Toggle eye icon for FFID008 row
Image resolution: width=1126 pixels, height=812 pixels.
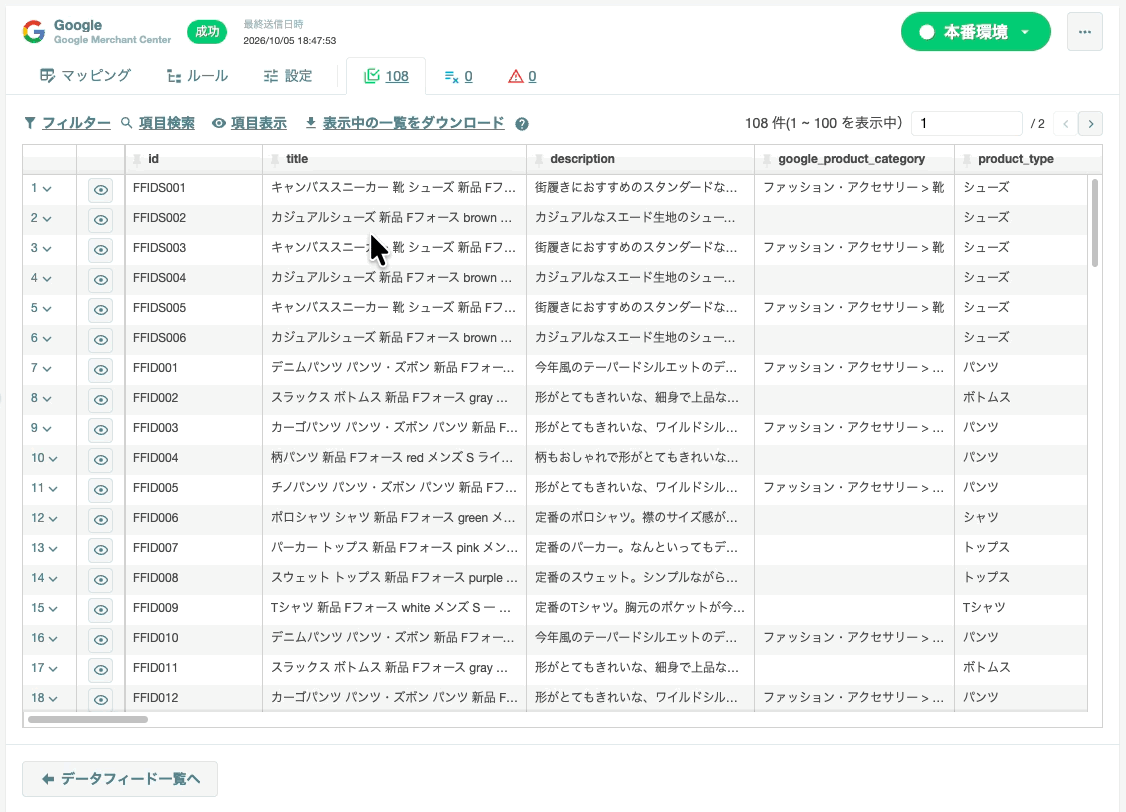(x=101, y=579)
